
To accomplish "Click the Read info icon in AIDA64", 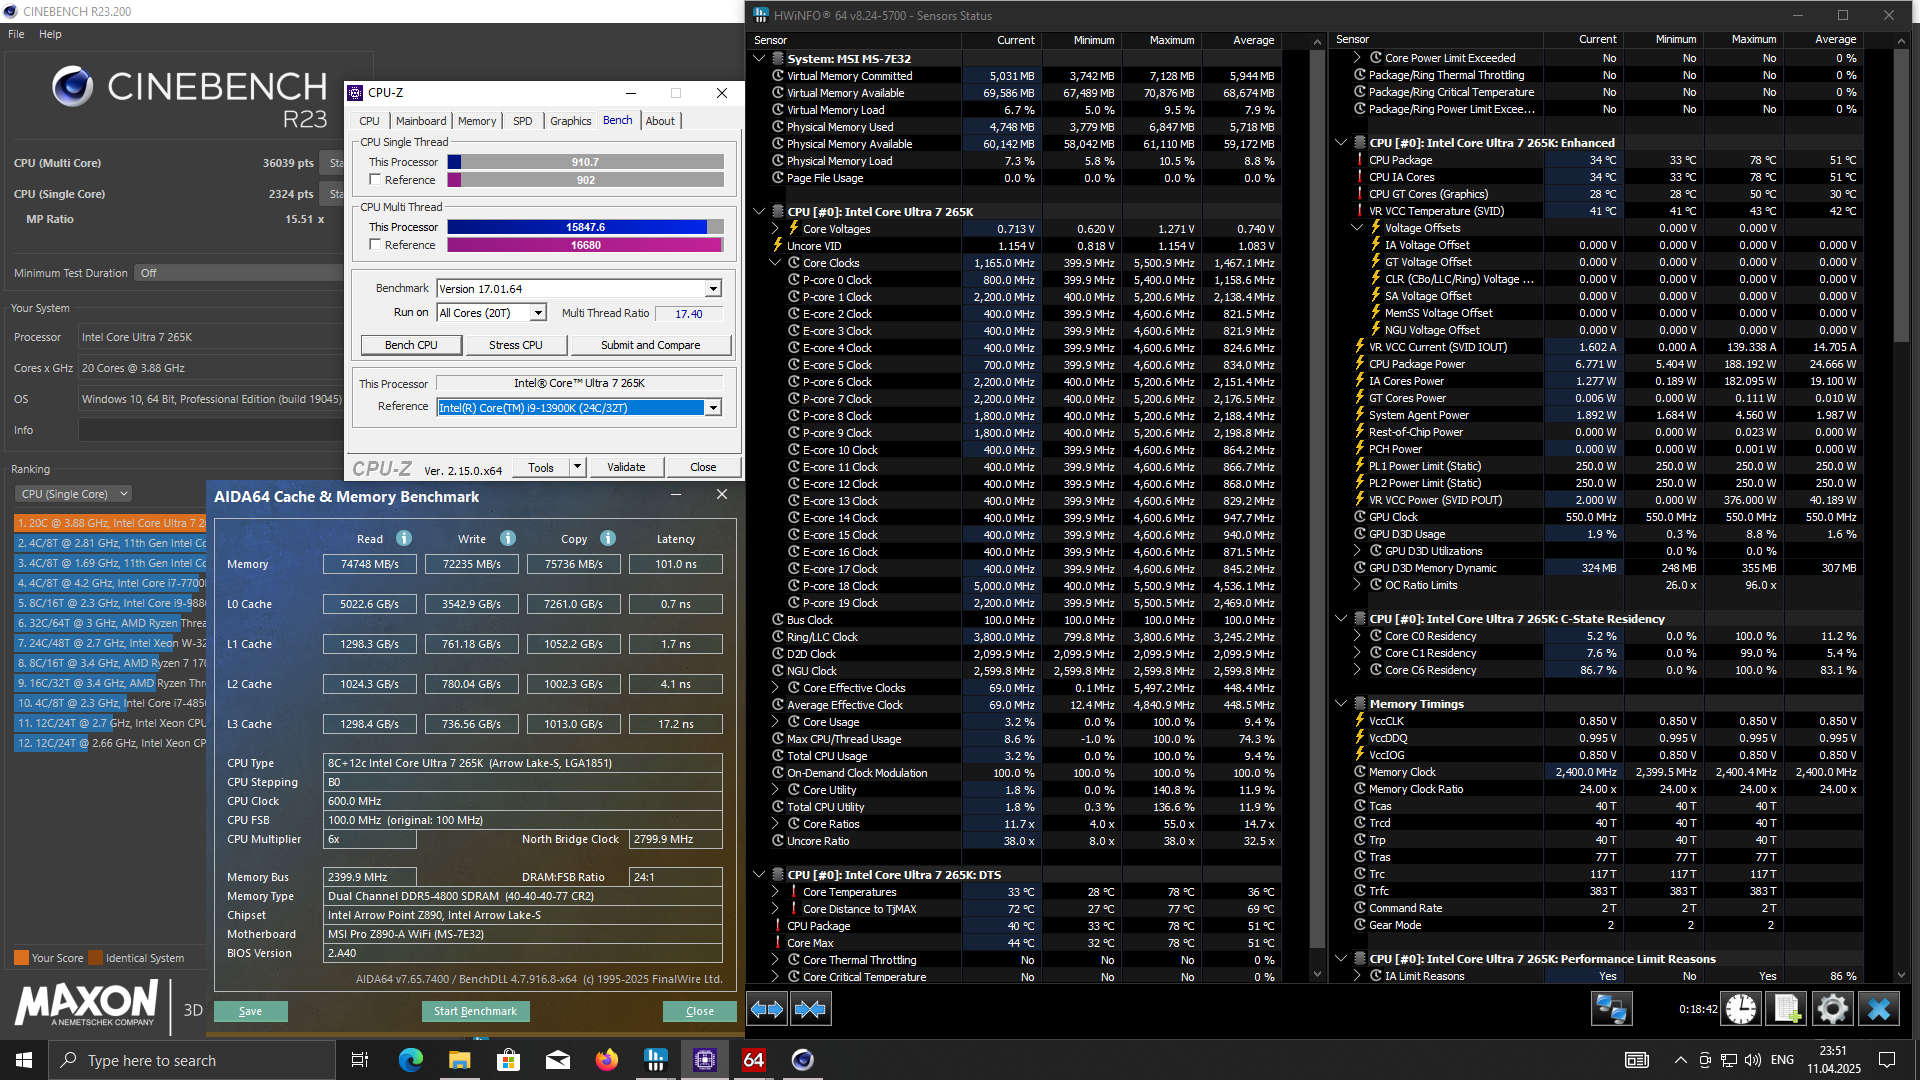I will [x=404, y=539].
